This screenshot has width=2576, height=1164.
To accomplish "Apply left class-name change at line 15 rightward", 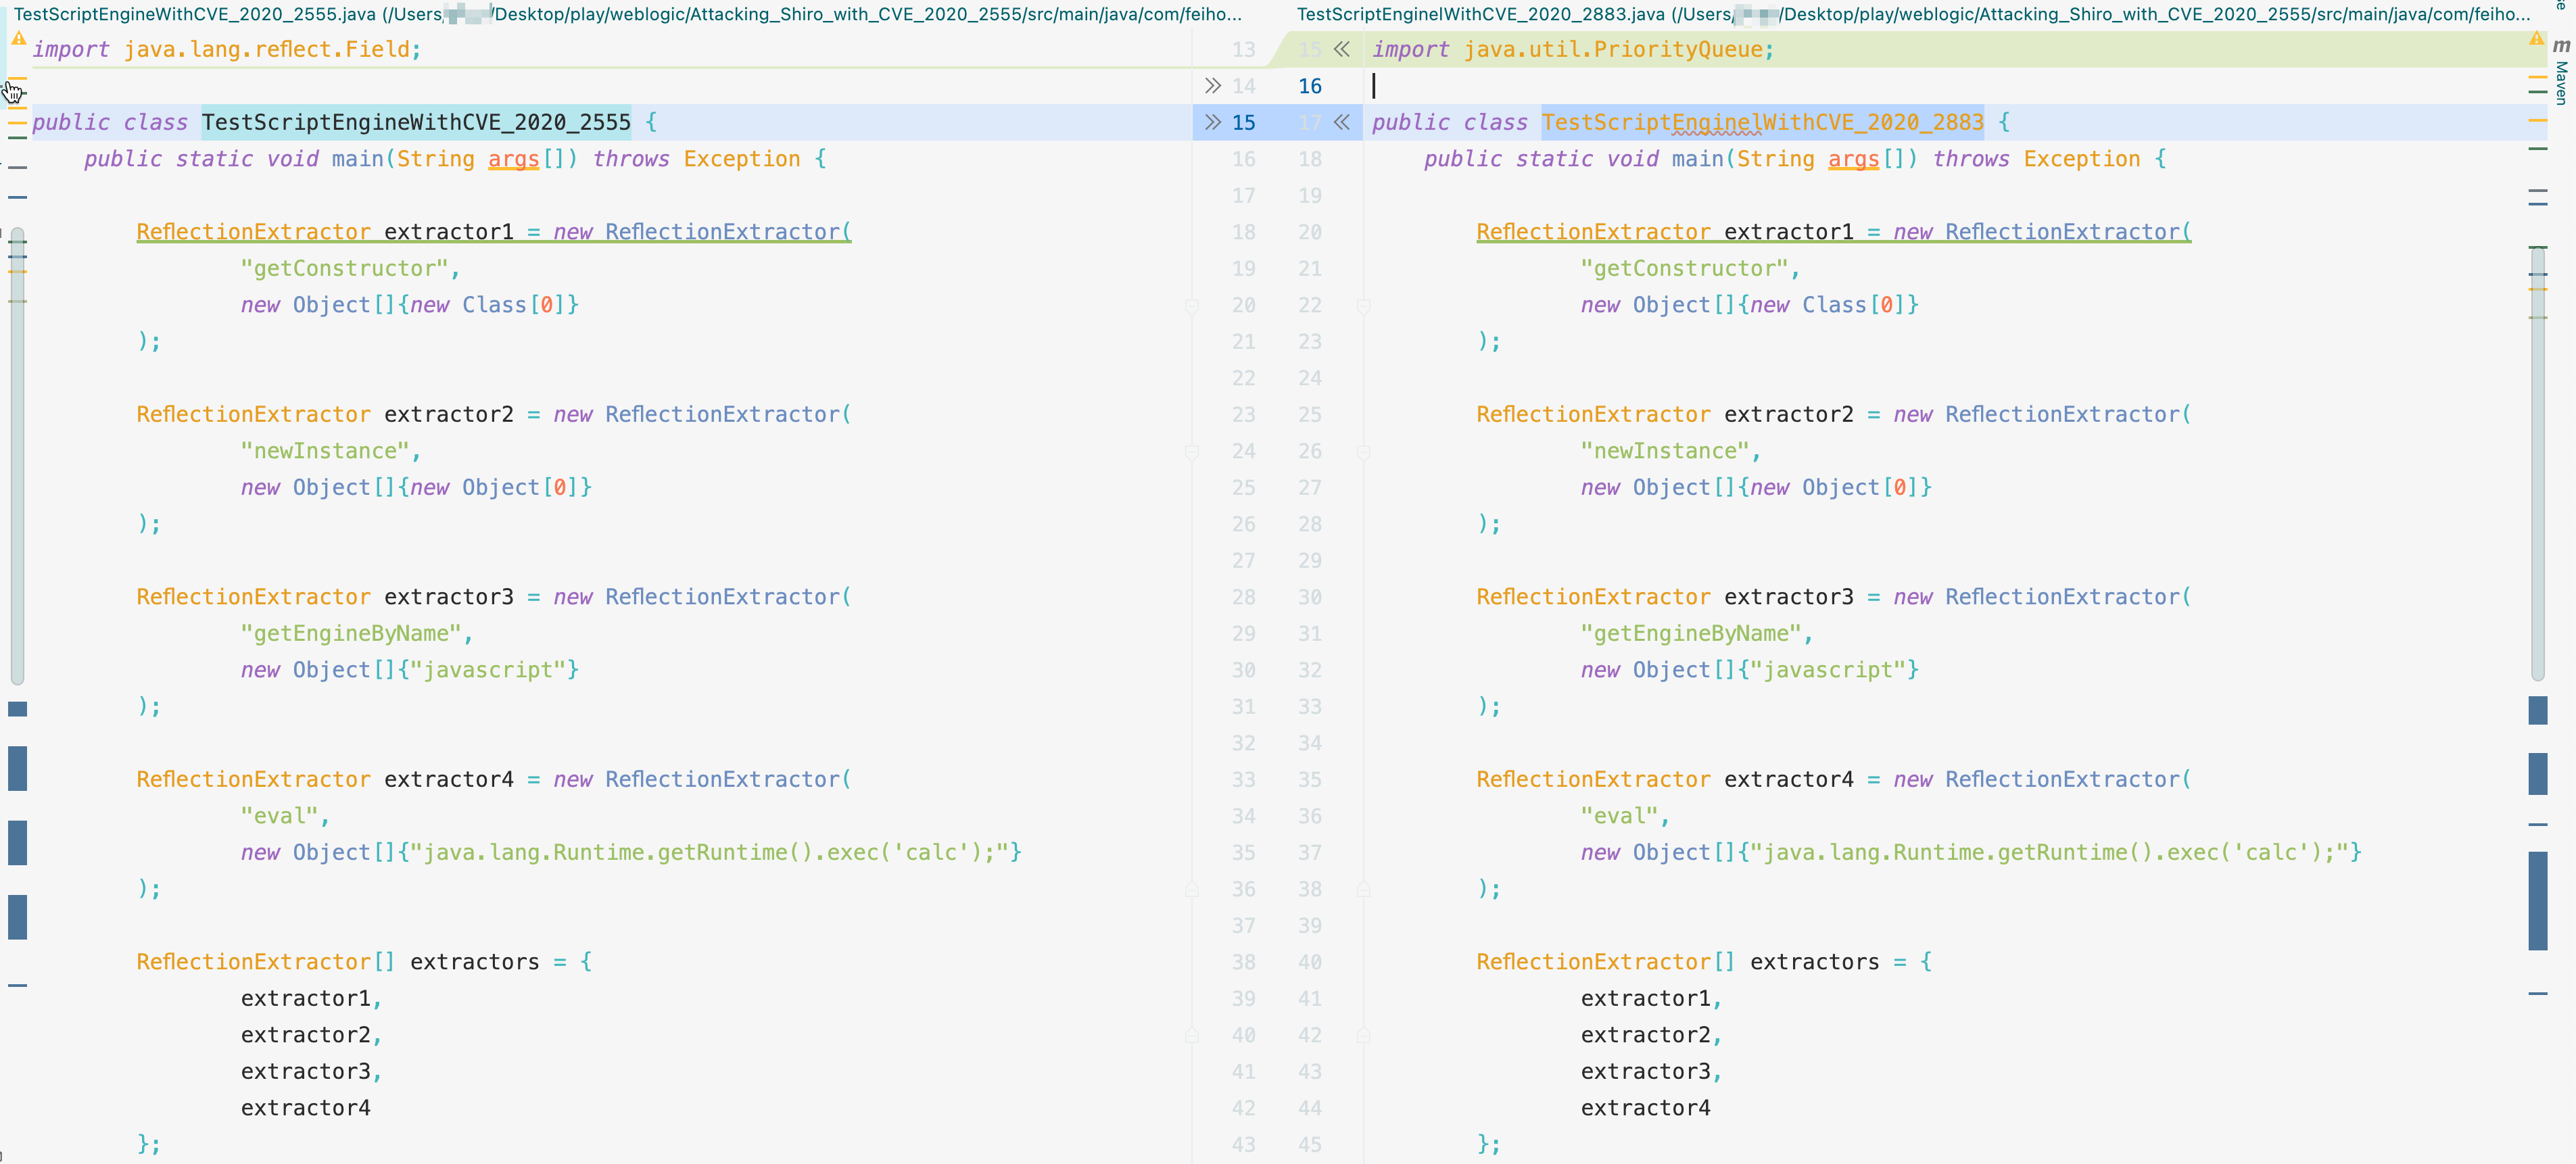I will (x=1212, y=122).
